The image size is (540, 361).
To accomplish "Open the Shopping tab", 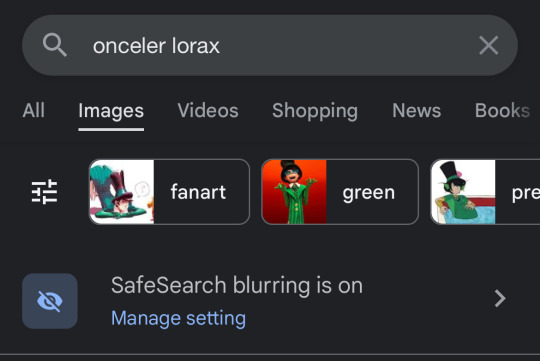I will tap(315, 111).
